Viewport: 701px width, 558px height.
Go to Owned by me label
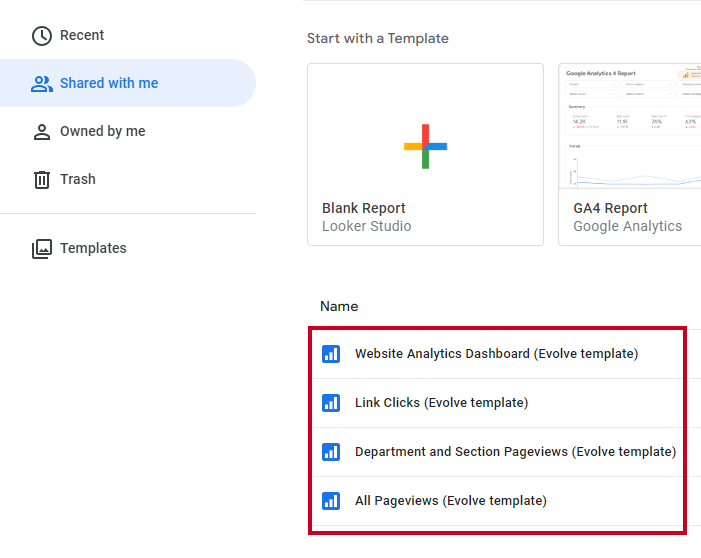pos(103,131)
